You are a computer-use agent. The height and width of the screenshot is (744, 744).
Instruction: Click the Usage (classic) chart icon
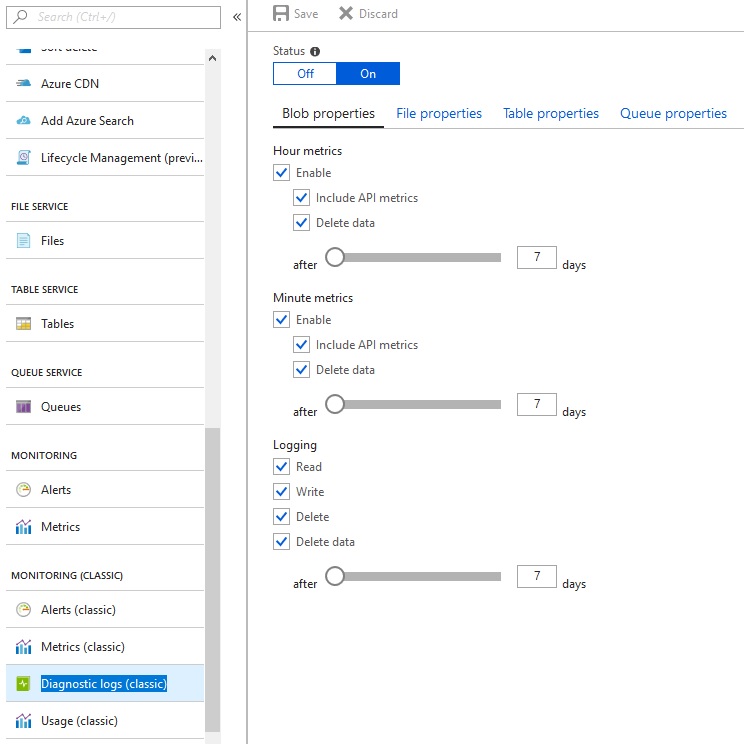[23, 720]
